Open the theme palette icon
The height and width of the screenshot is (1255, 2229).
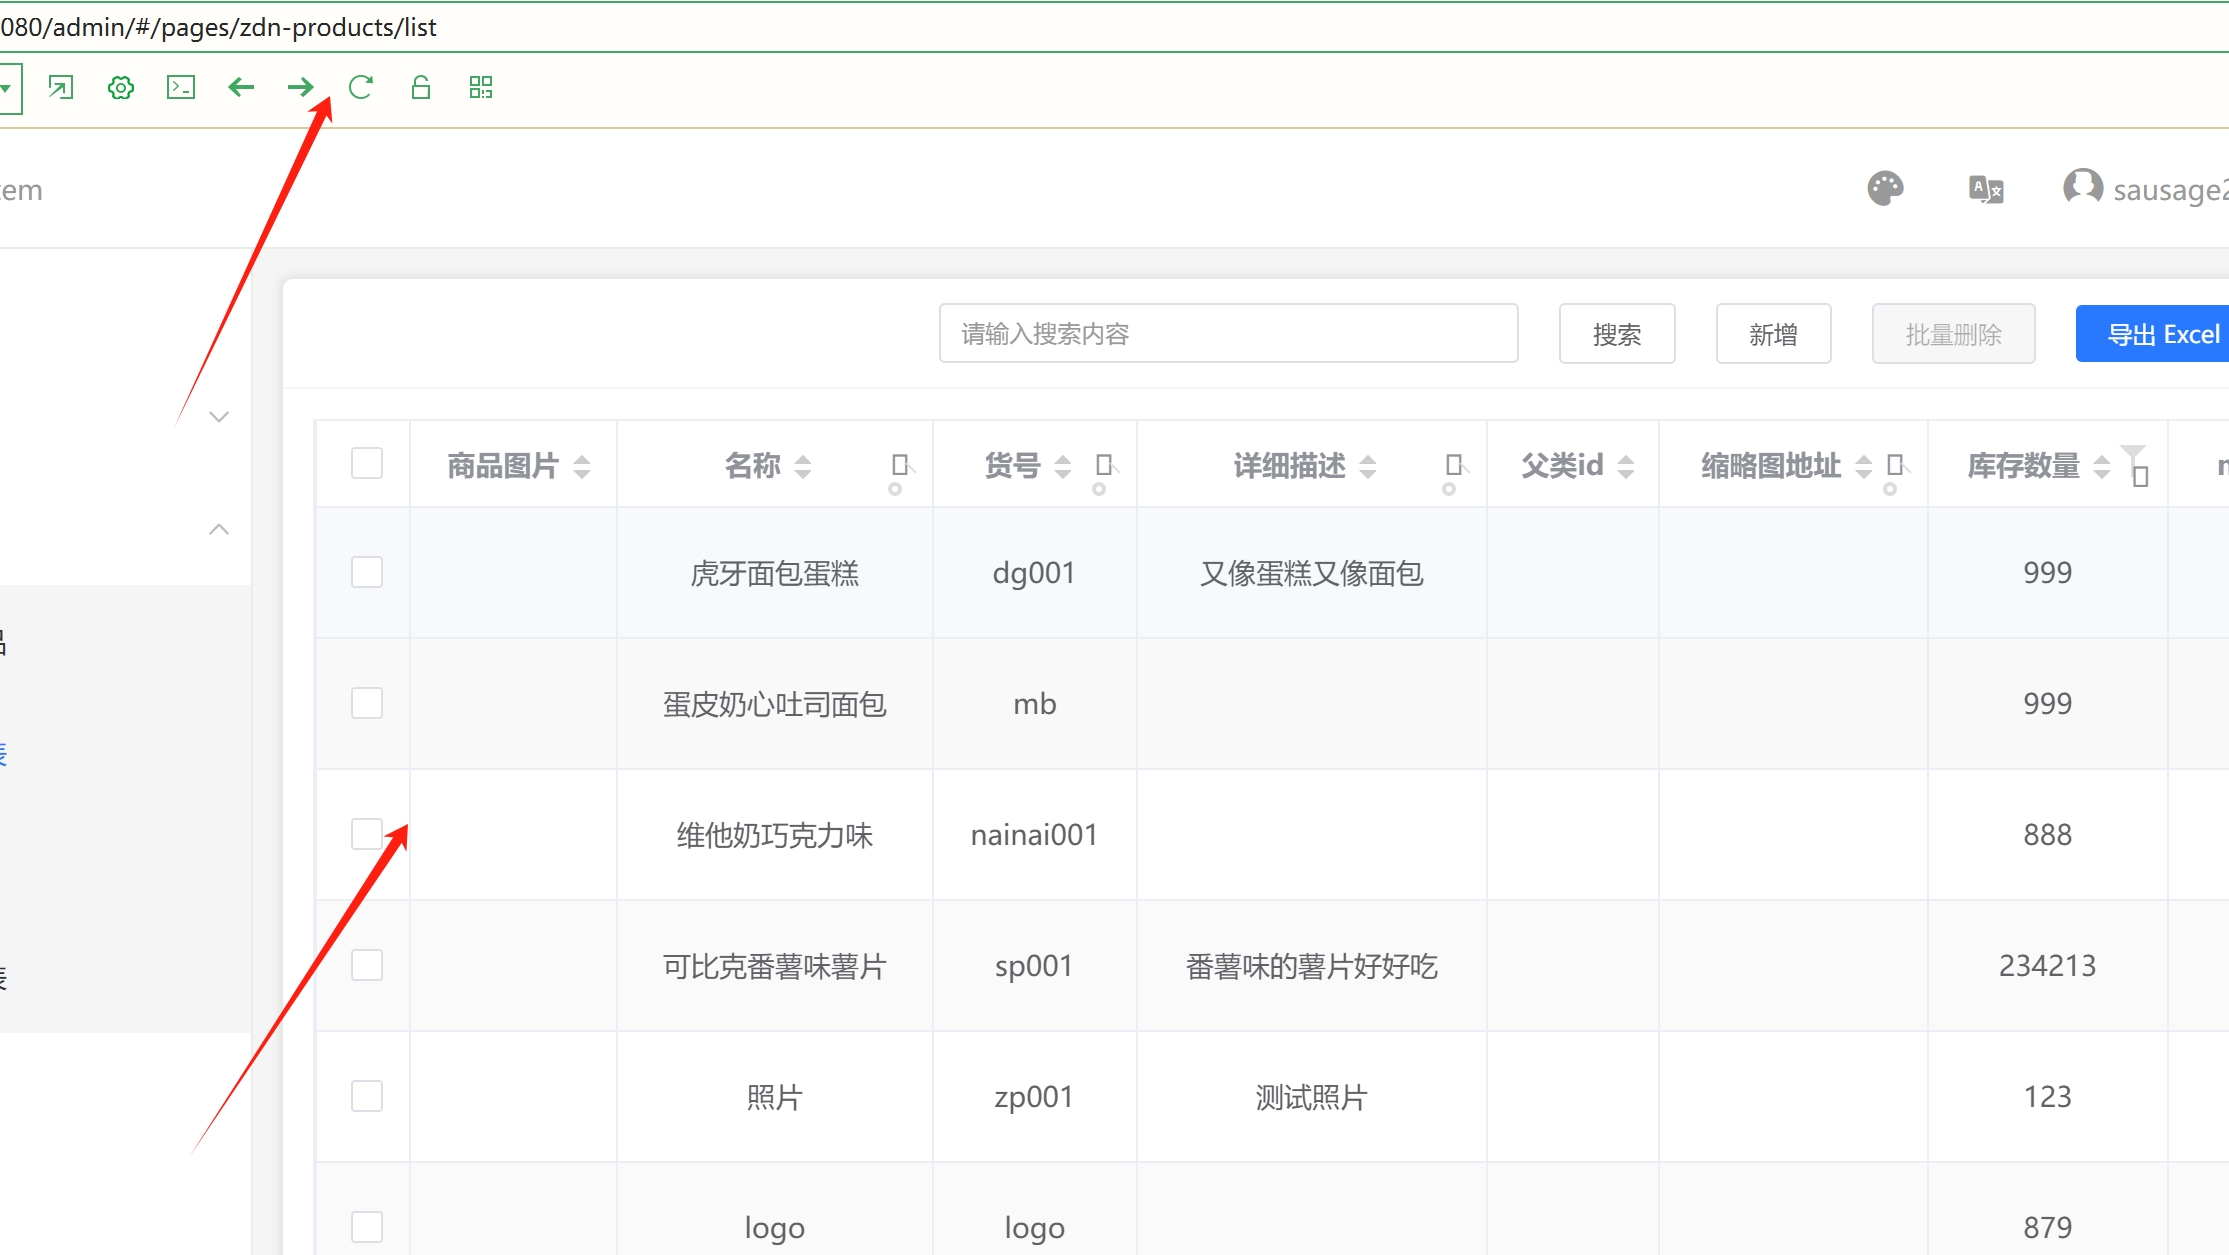1885,189
